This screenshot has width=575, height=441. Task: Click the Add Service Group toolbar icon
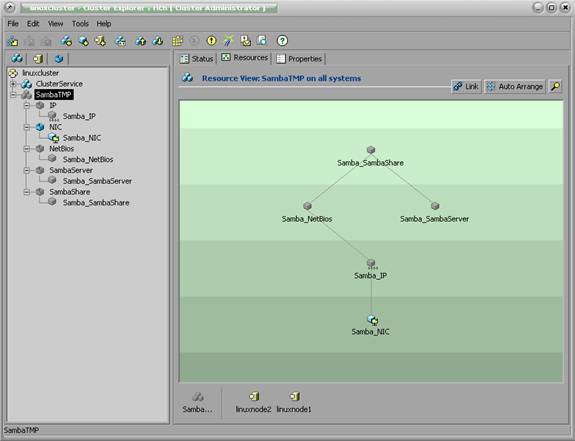tap(66, 41)
